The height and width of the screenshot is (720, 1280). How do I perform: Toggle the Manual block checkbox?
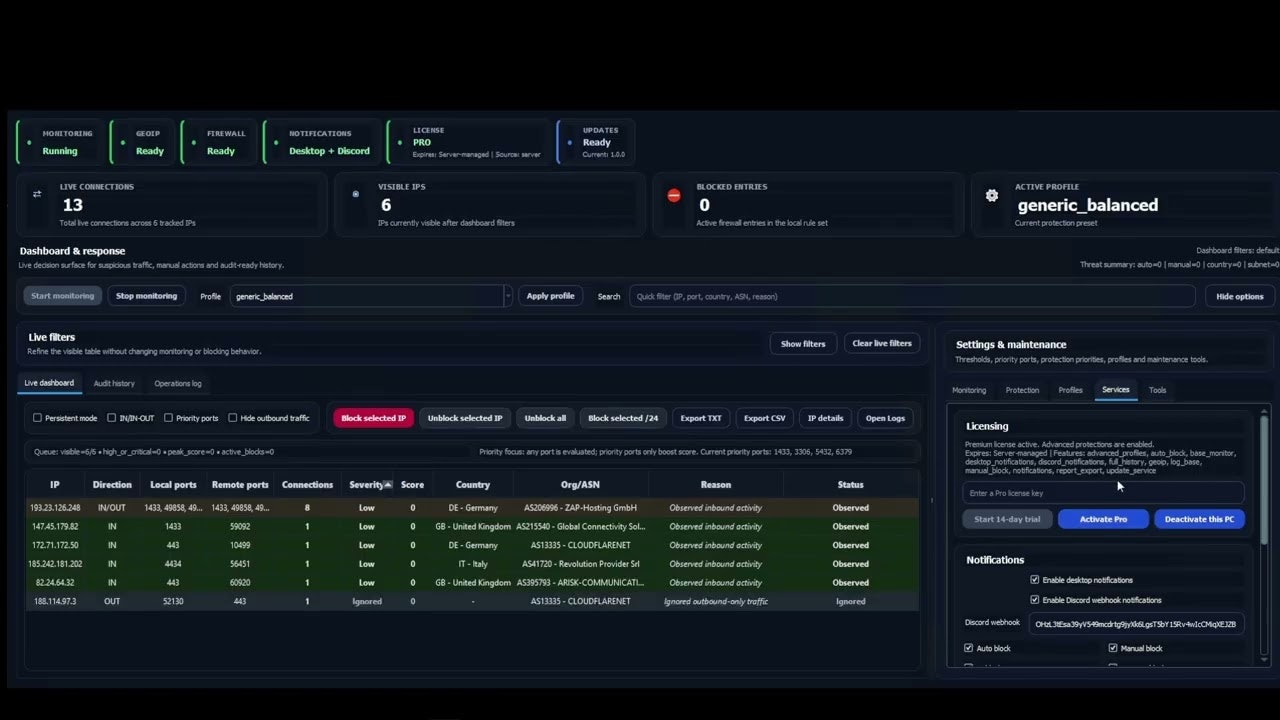(x=1113, y=648)
